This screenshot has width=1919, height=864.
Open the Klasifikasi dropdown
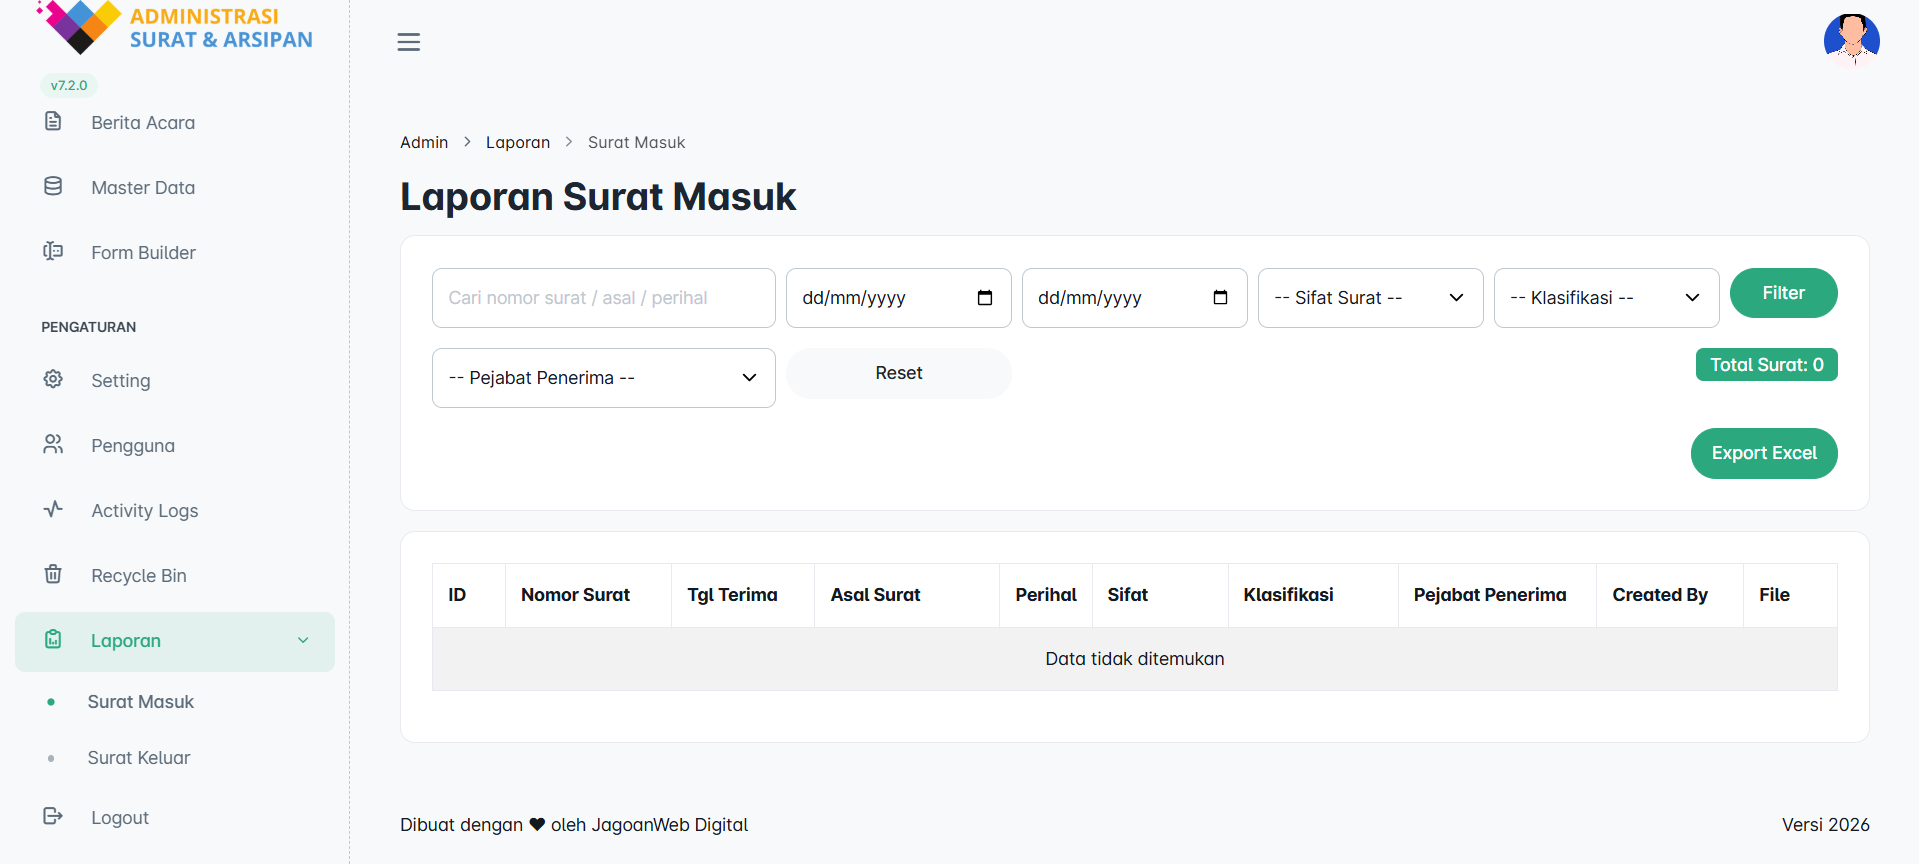click(x=1605, y=298)
